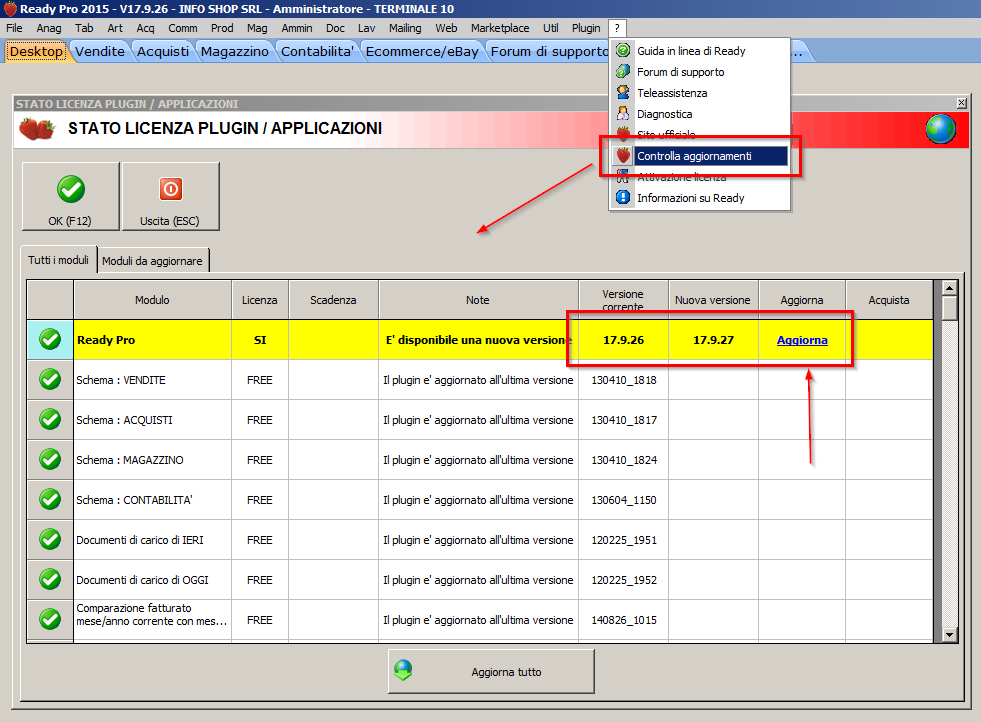Open the Ammin menu
Image resolution: width=981 pixels, height=722 pixels.
pos(297,28)
